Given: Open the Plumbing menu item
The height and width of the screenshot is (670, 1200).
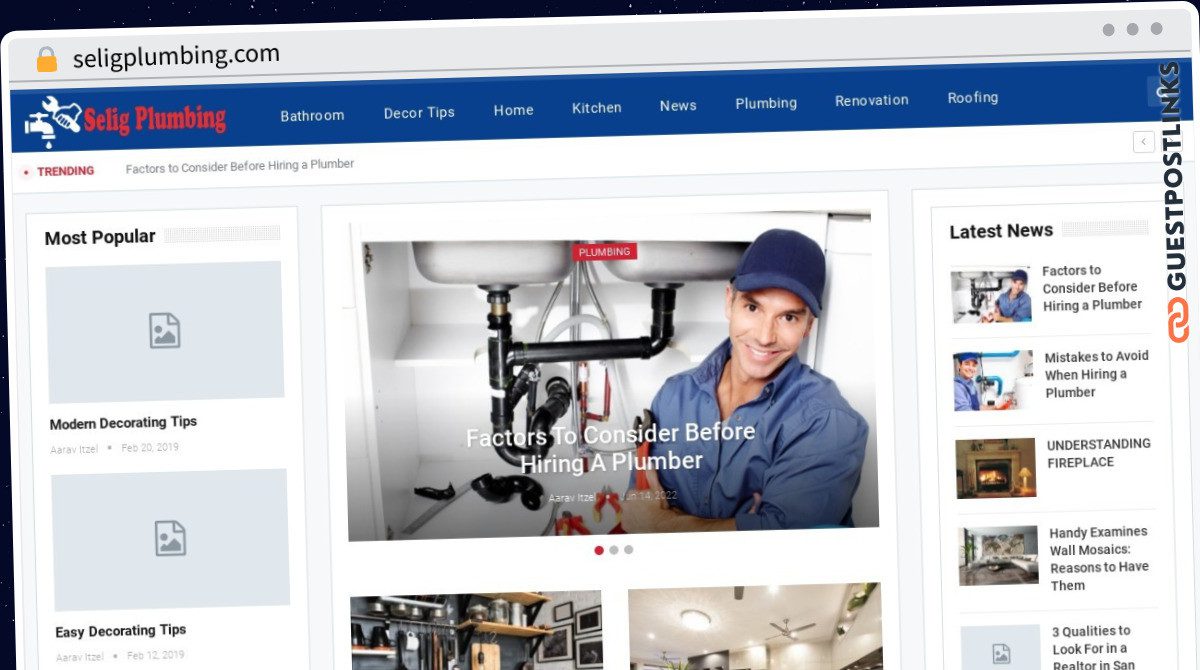Looking at the screenshot, I should pos(766,103).
